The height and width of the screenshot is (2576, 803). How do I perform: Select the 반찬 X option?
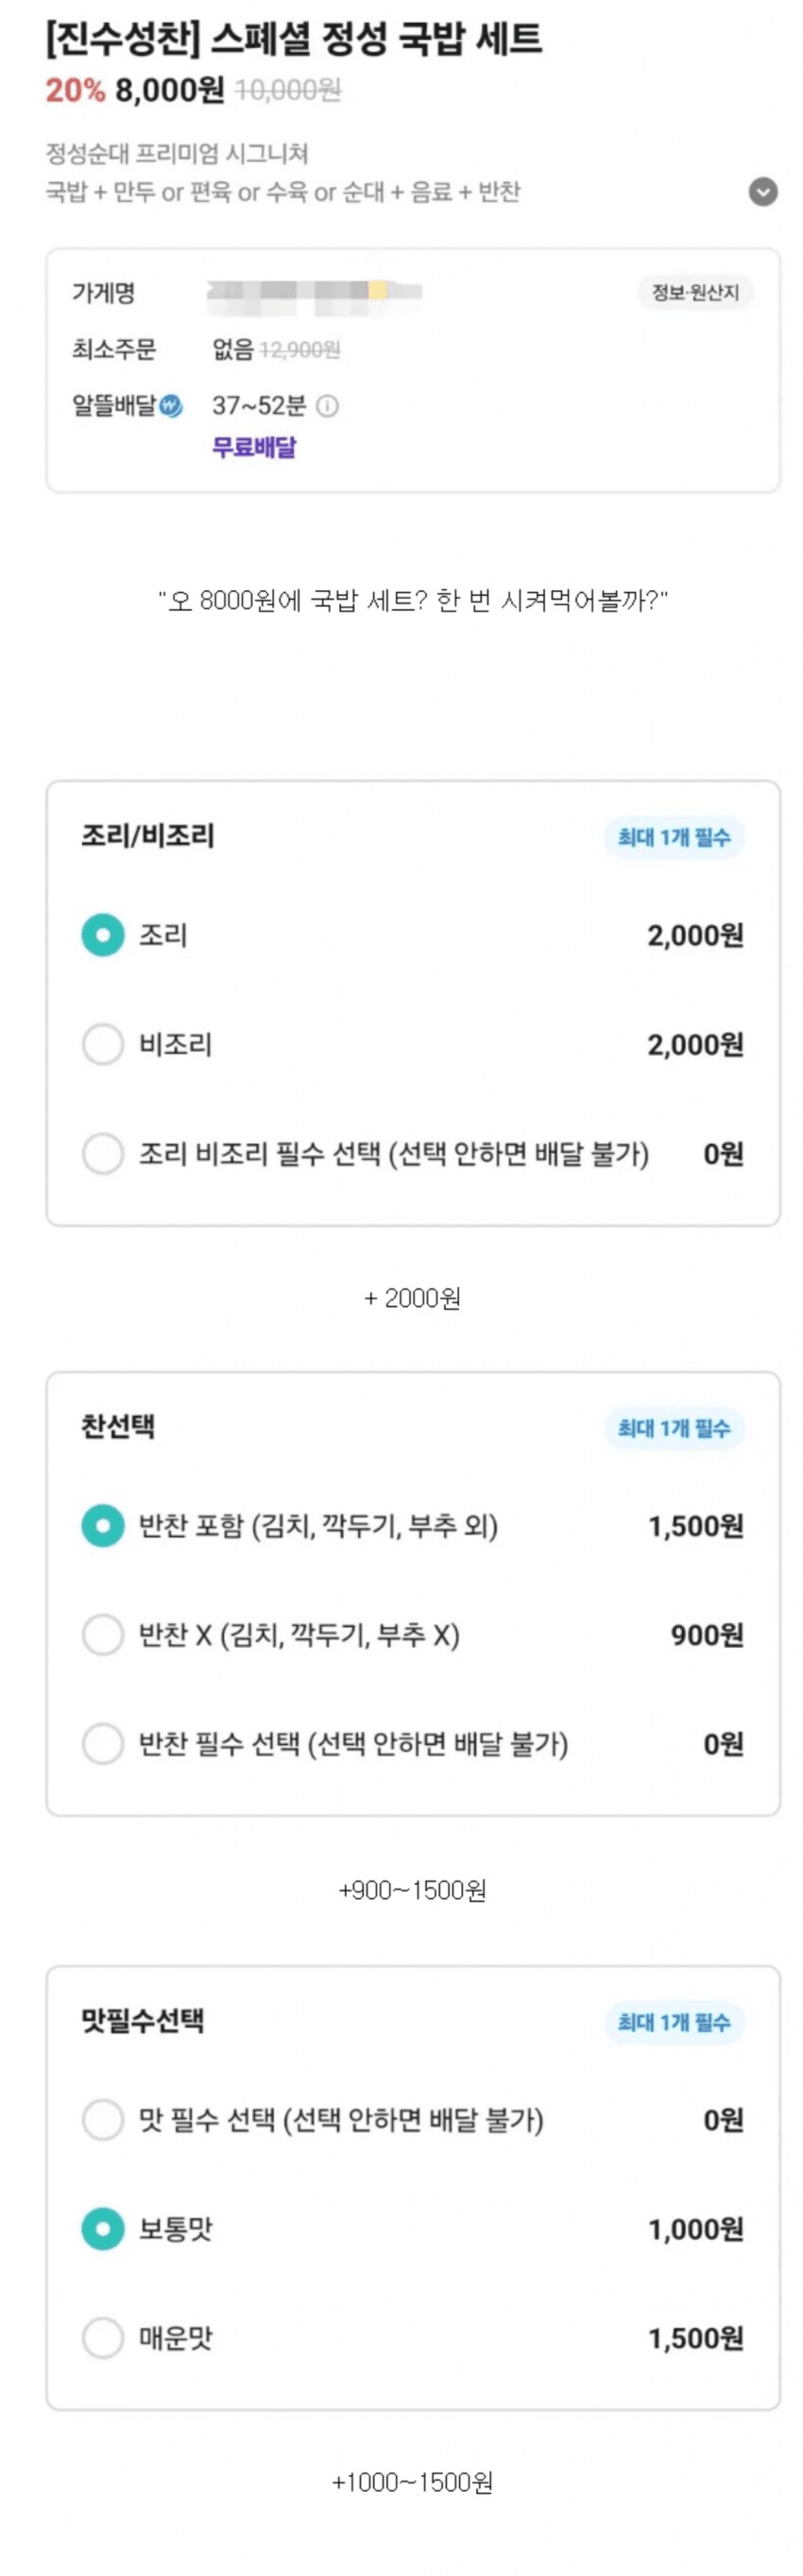[x=101, y=1636]
